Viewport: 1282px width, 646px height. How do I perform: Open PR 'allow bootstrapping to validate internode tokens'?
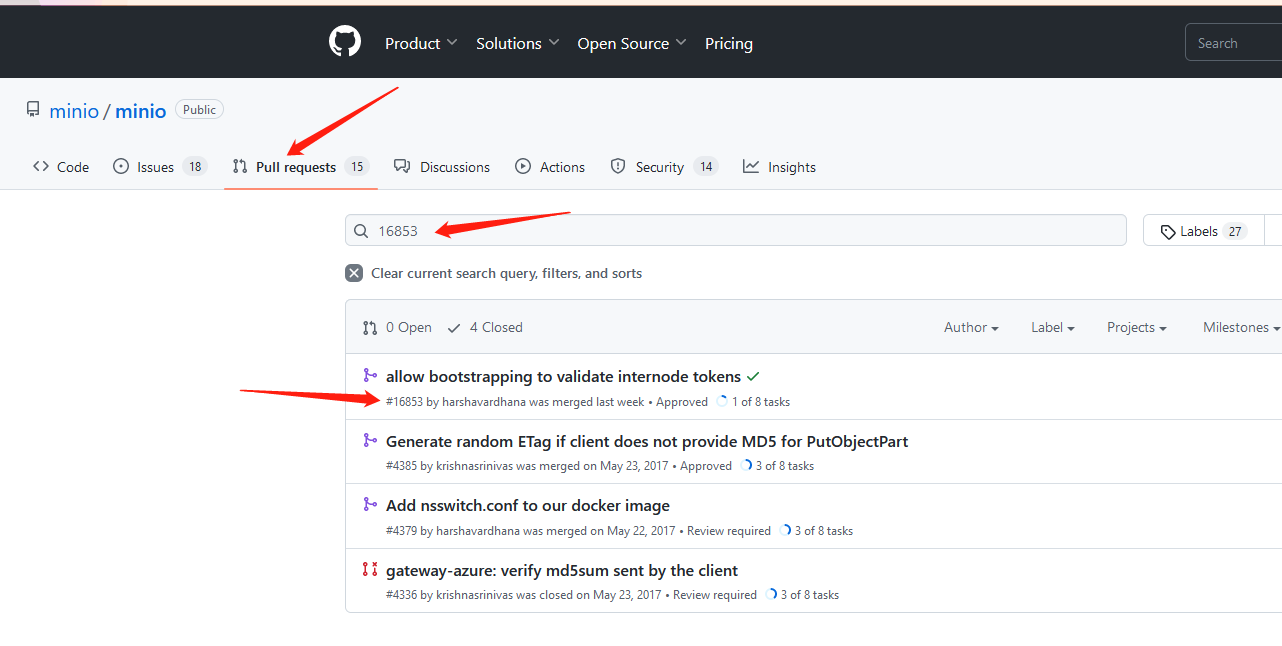coord(563,377)
